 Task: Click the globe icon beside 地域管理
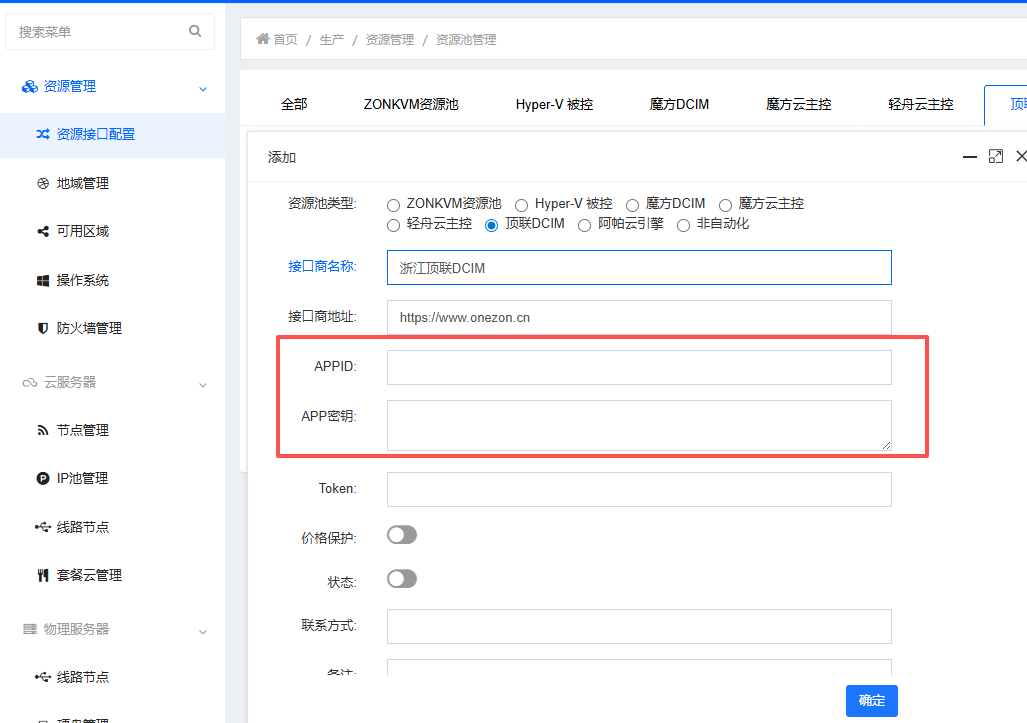[x=43, y=183]
